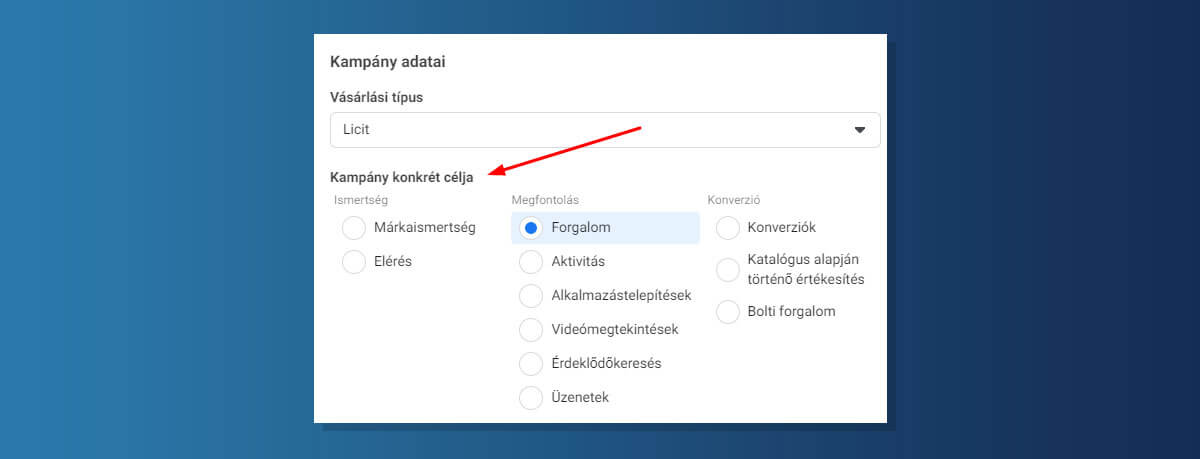Choose the Elérés objective
The width and height of the screenshot is (1200, 459).
click(354, 262)
